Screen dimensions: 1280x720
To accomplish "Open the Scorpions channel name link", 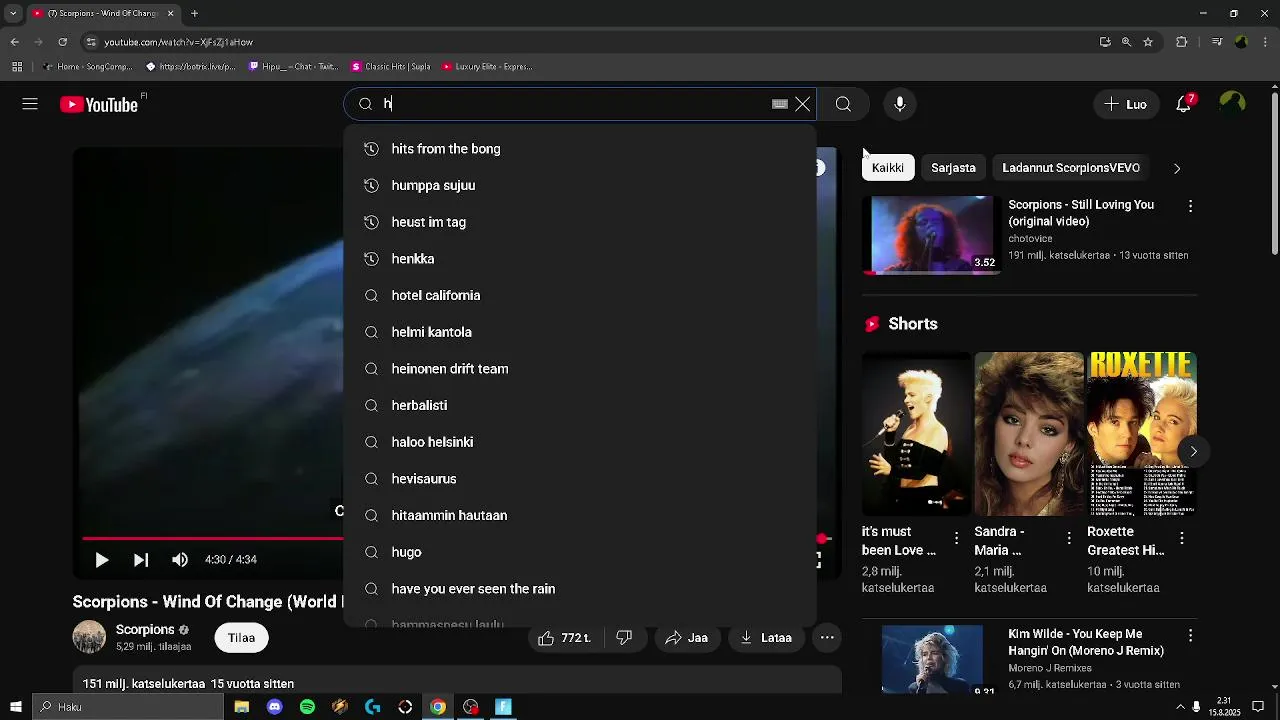I will click(x=145, y=630).
